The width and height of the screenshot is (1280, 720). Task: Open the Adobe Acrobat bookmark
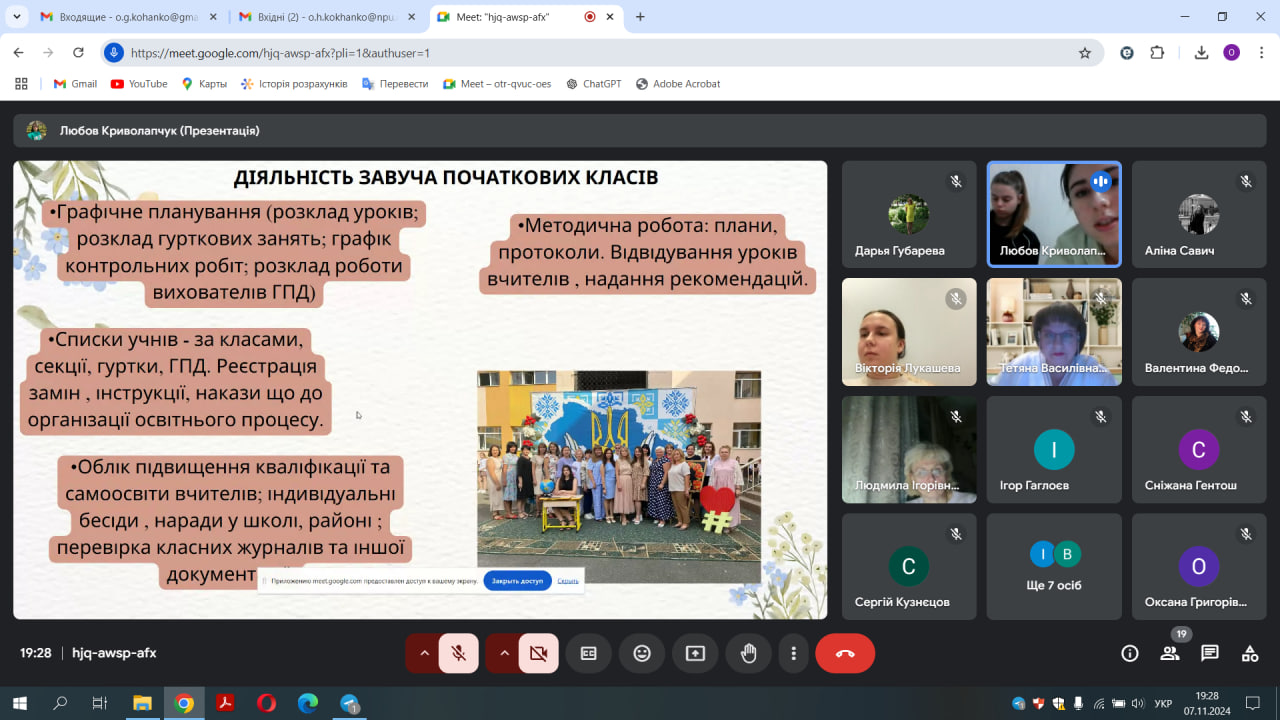[x=678, y=84]
